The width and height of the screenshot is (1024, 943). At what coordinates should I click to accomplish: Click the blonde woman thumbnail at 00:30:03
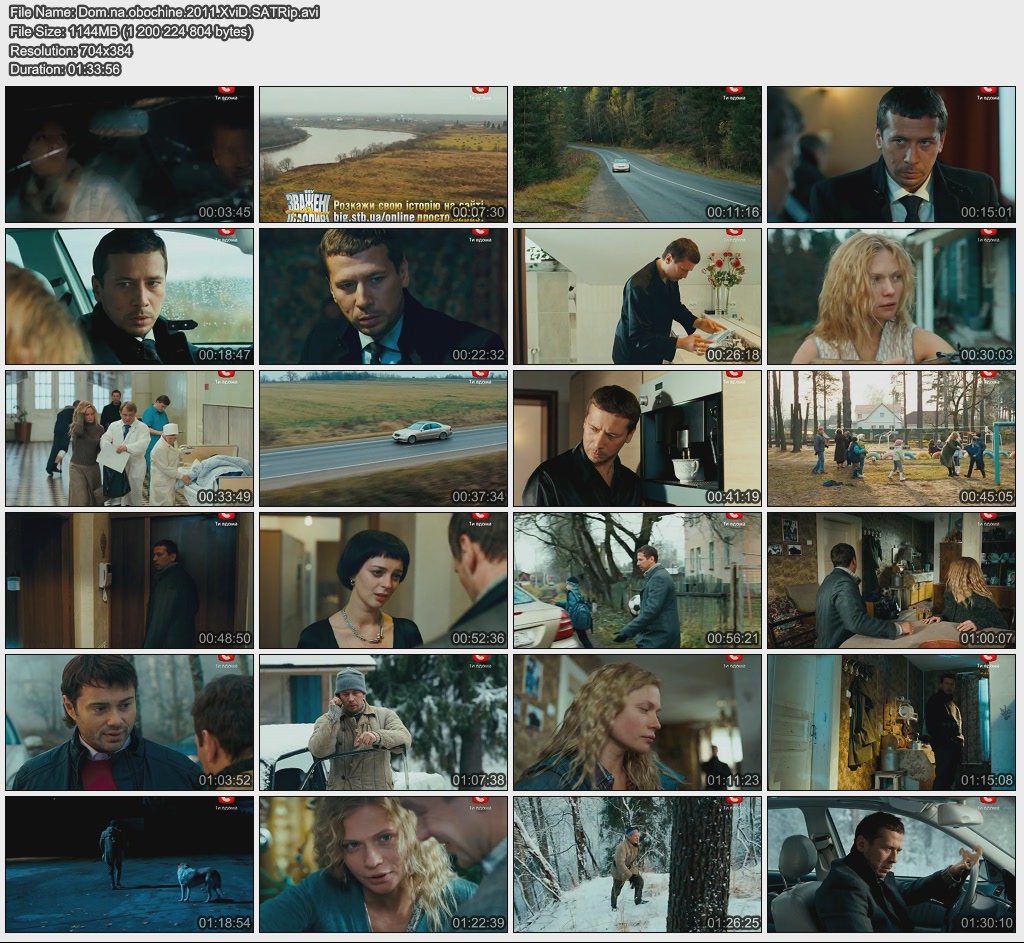tap(891, 297)
